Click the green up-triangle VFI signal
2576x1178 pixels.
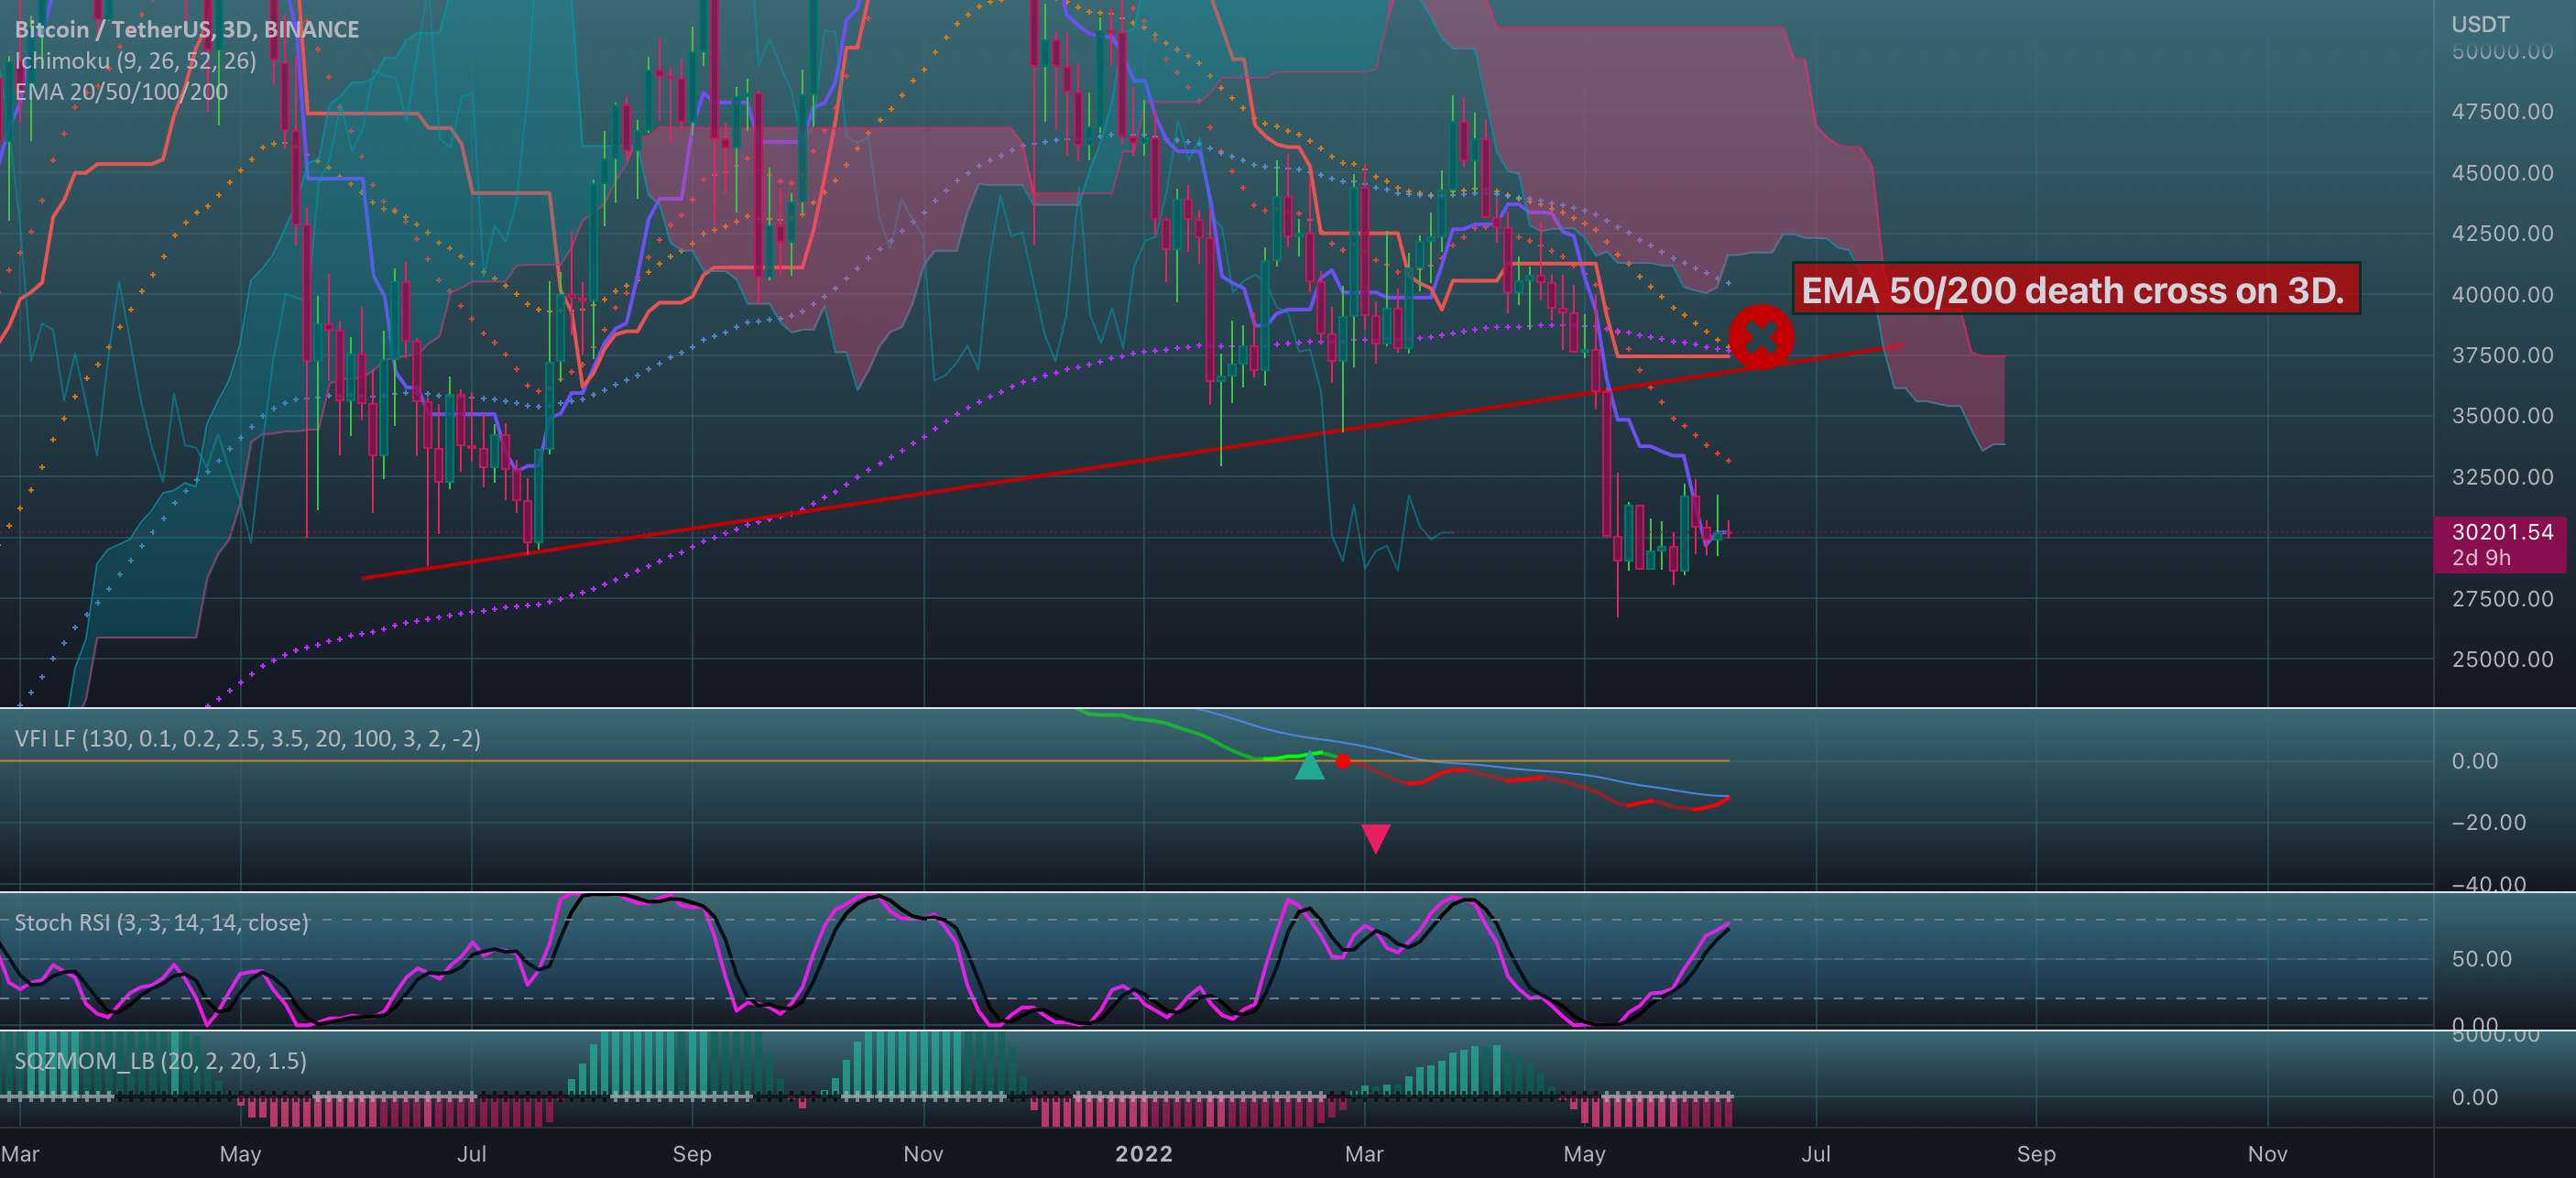(x=1309, y=766)
